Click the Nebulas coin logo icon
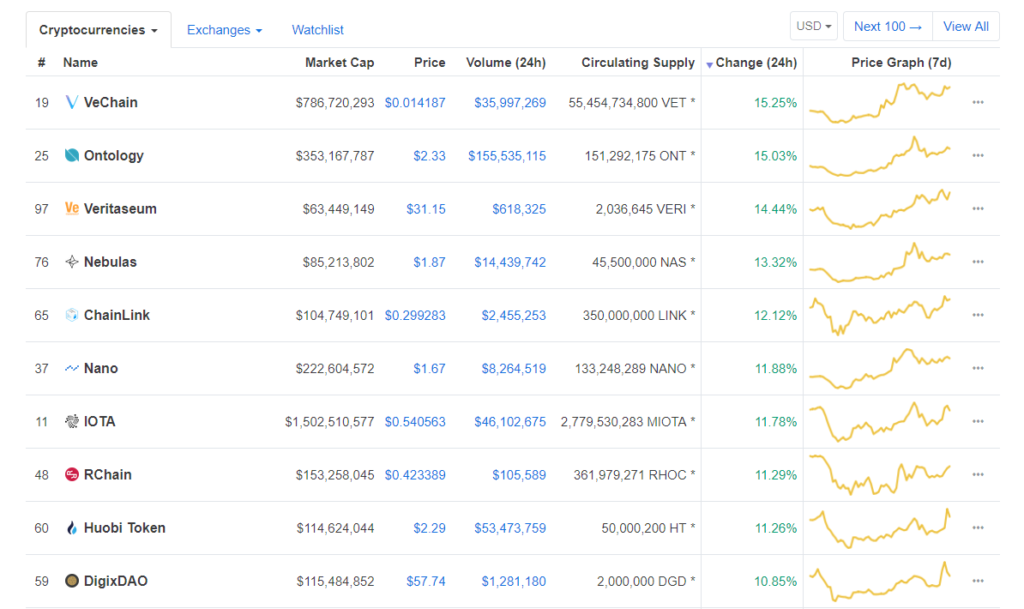Screen dimensions: 1024x609 (72, 262)
